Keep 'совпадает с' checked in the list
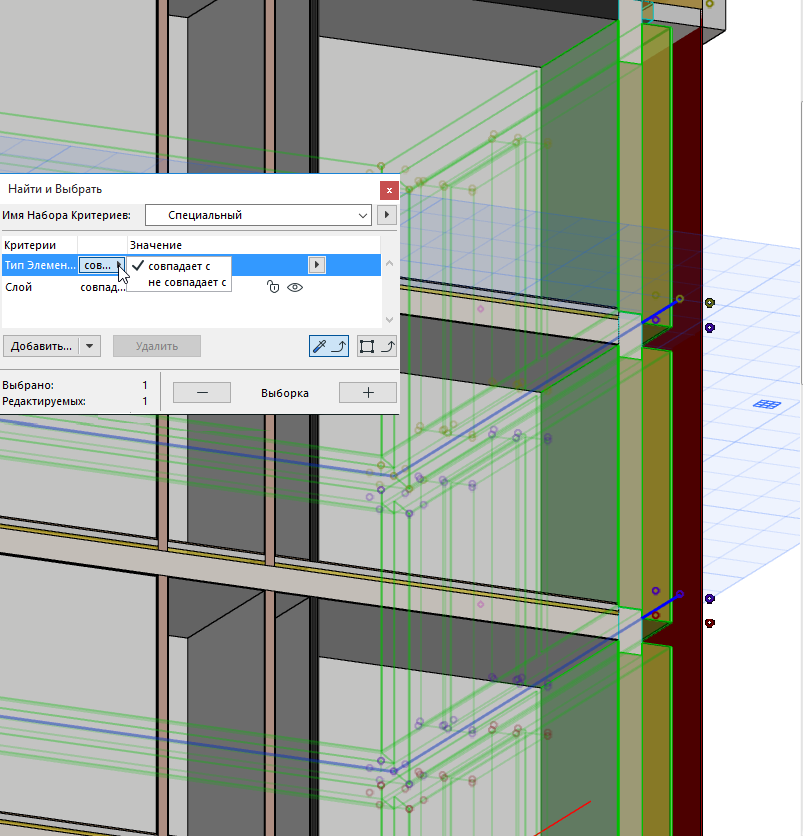 point(182,267)
